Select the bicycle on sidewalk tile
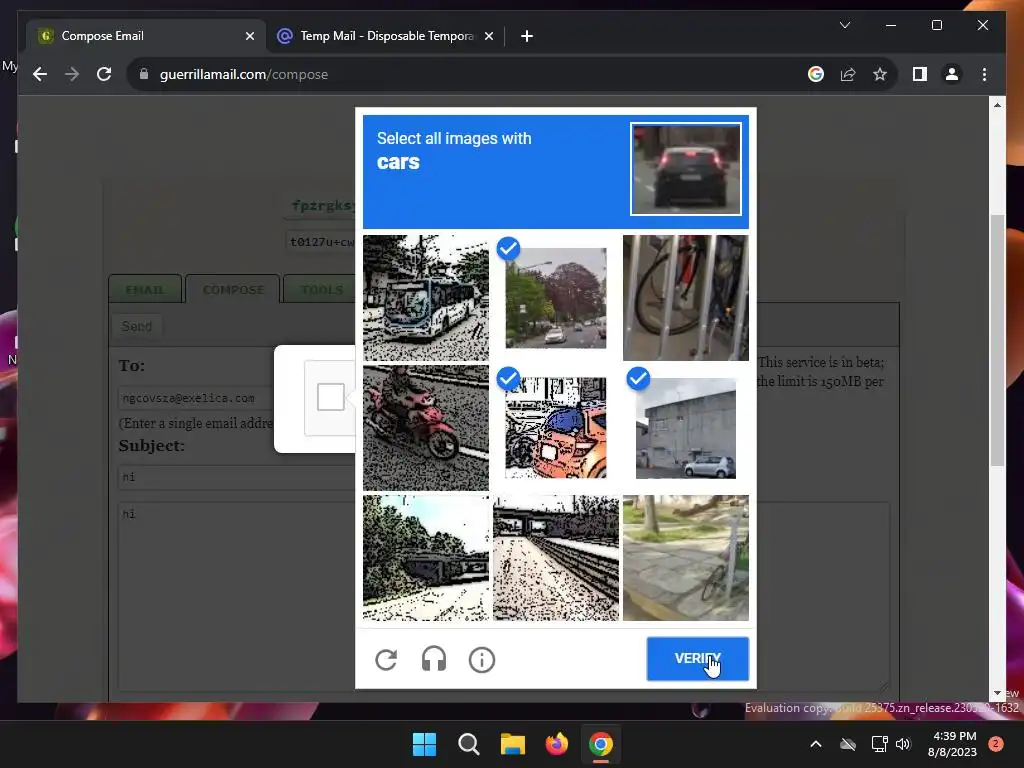The height and width of the screenshot is (768, 1024). pos(686,558)
